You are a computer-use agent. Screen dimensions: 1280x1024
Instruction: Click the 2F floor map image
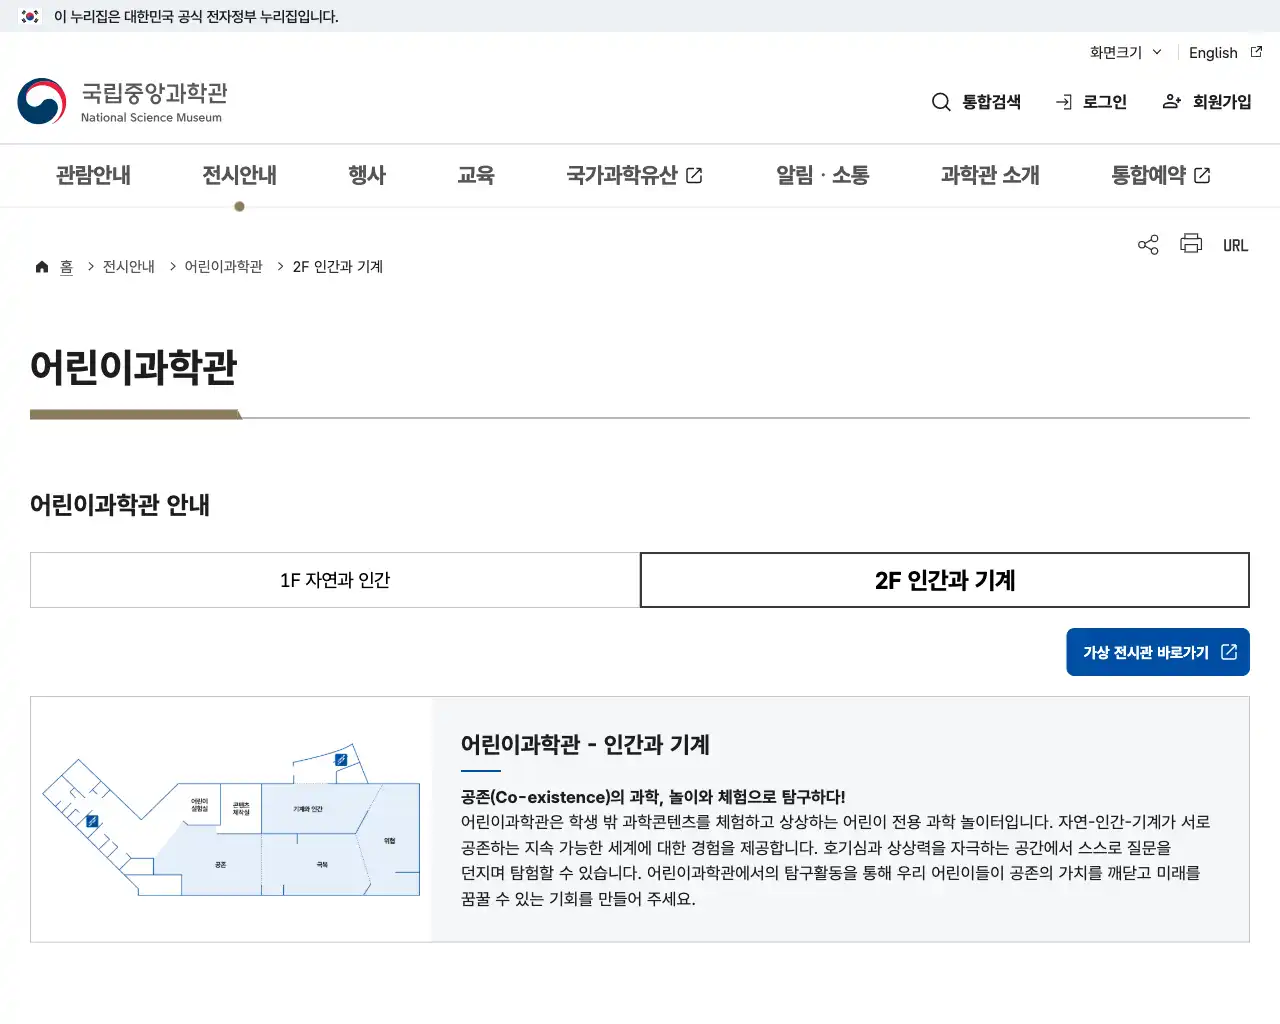coord(230,818)
